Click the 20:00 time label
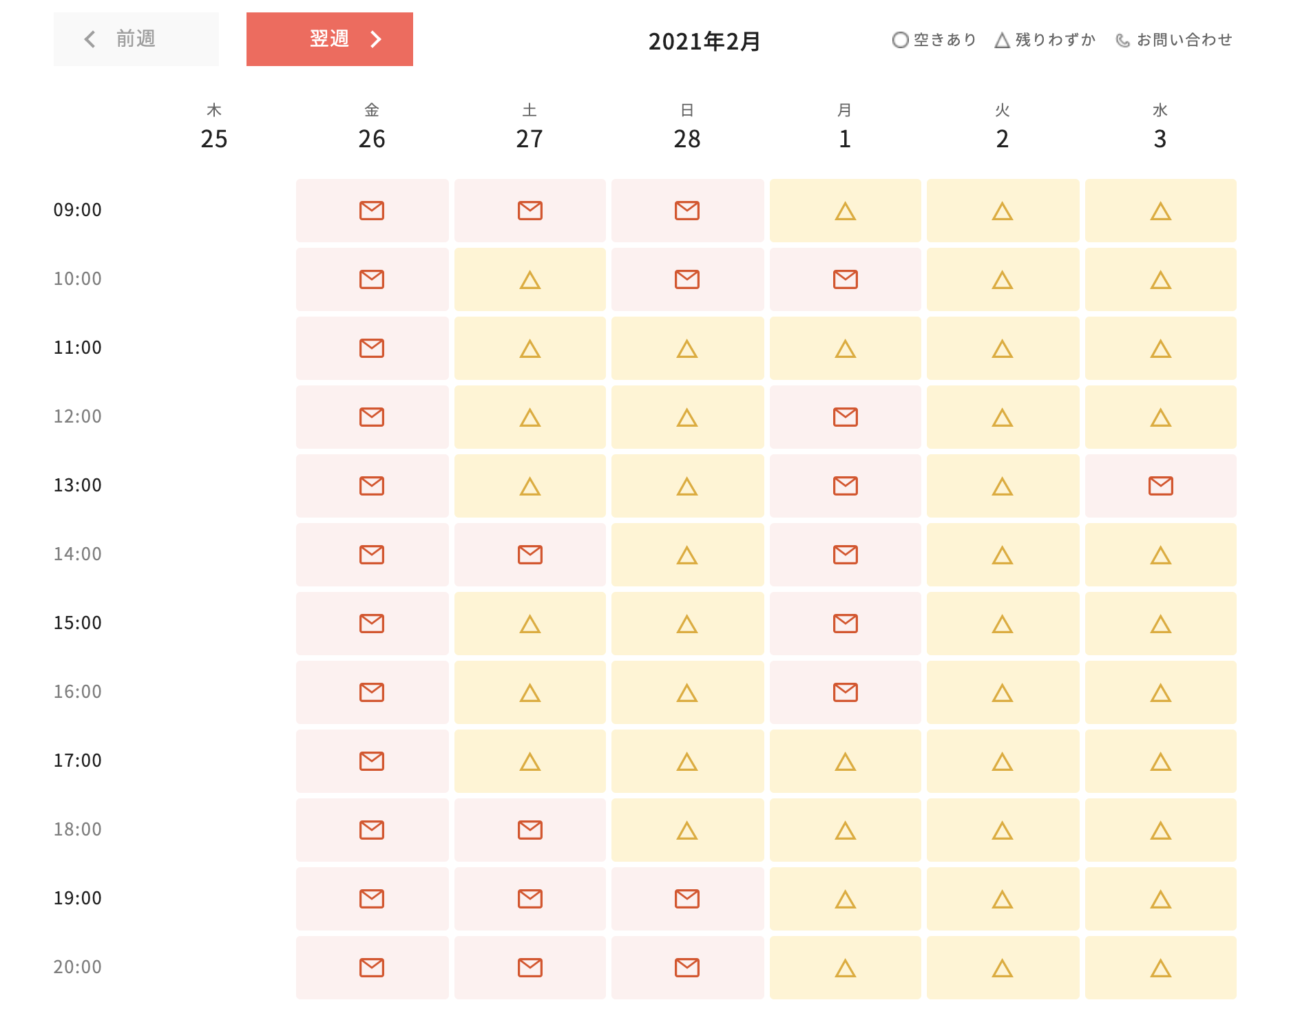 tap(78, 967)
